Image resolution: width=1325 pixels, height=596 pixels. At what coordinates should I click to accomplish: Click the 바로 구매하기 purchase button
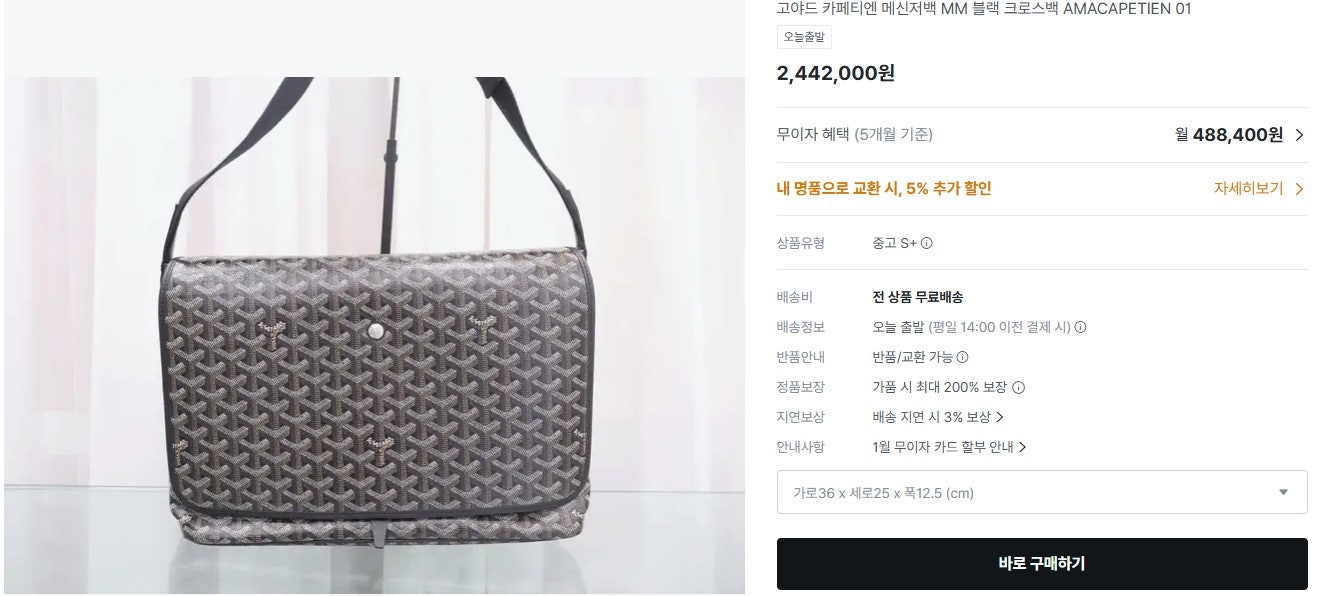coord(1042,564)
